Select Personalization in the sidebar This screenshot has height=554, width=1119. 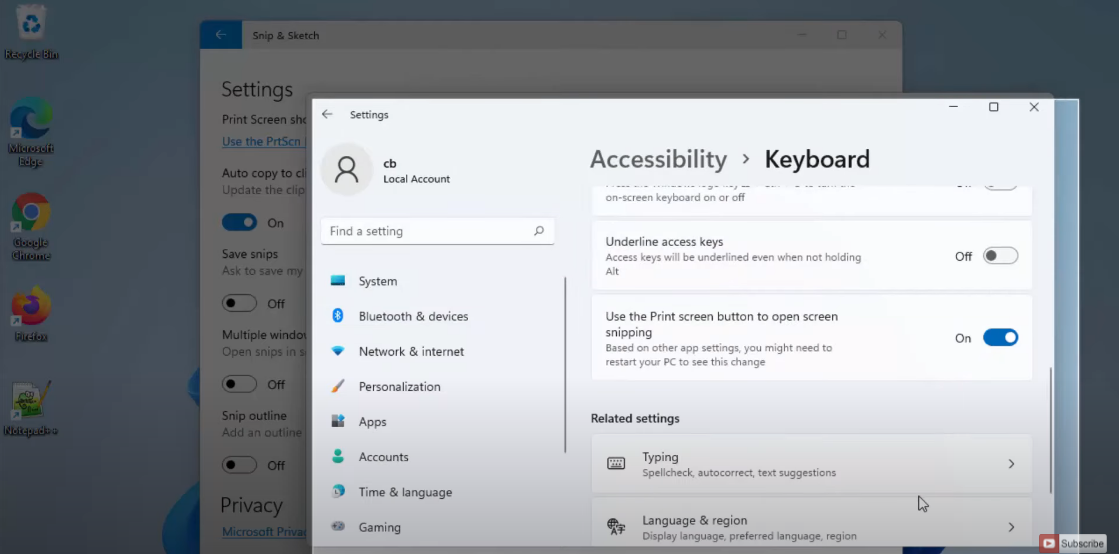399,387
